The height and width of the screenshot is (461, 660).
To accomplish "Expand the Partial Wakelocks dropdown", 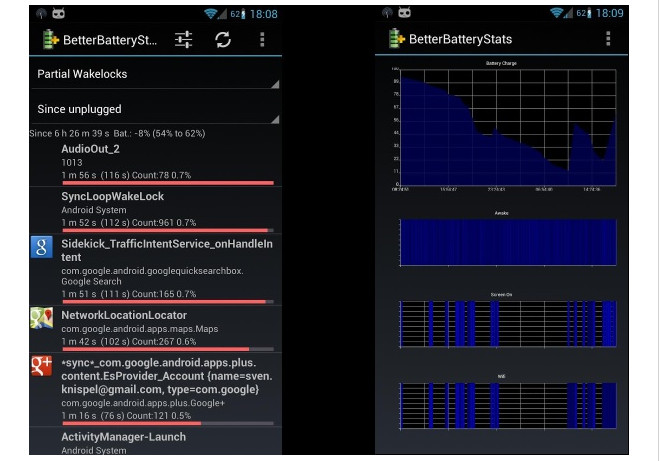I will click(155, 74).
